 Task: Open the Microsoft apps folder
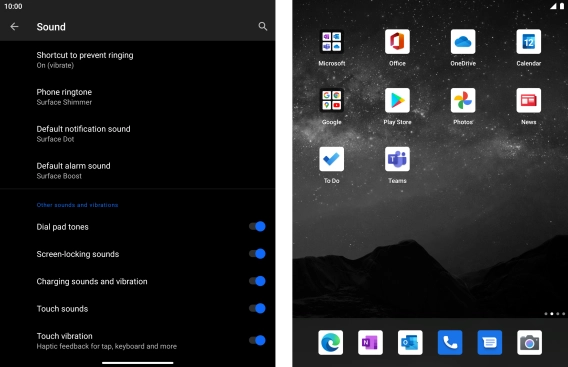point(331,42)
